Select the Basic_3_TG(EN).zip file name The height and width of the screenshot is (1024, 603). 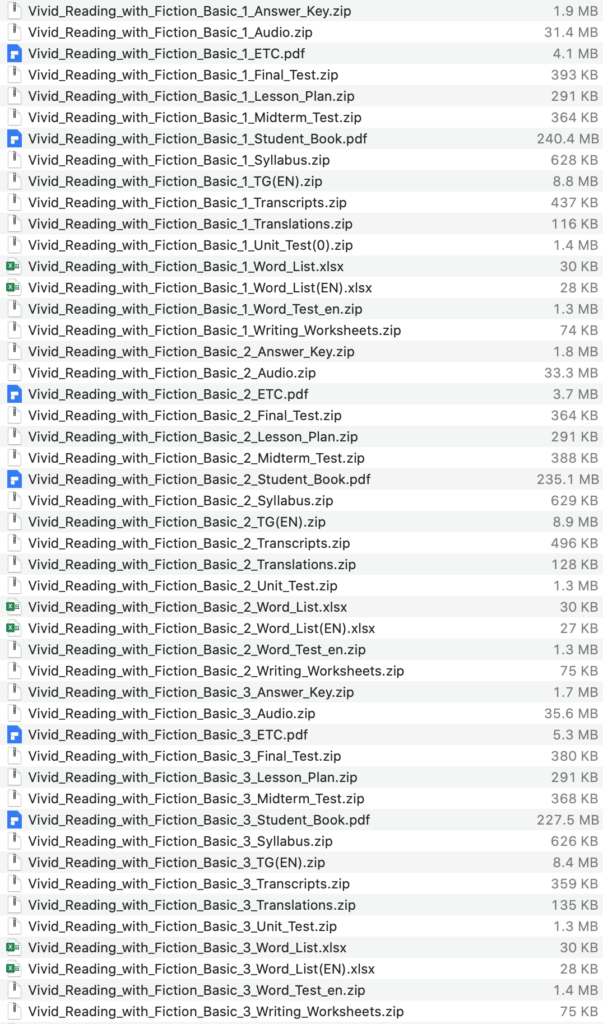tap(175, 862)
